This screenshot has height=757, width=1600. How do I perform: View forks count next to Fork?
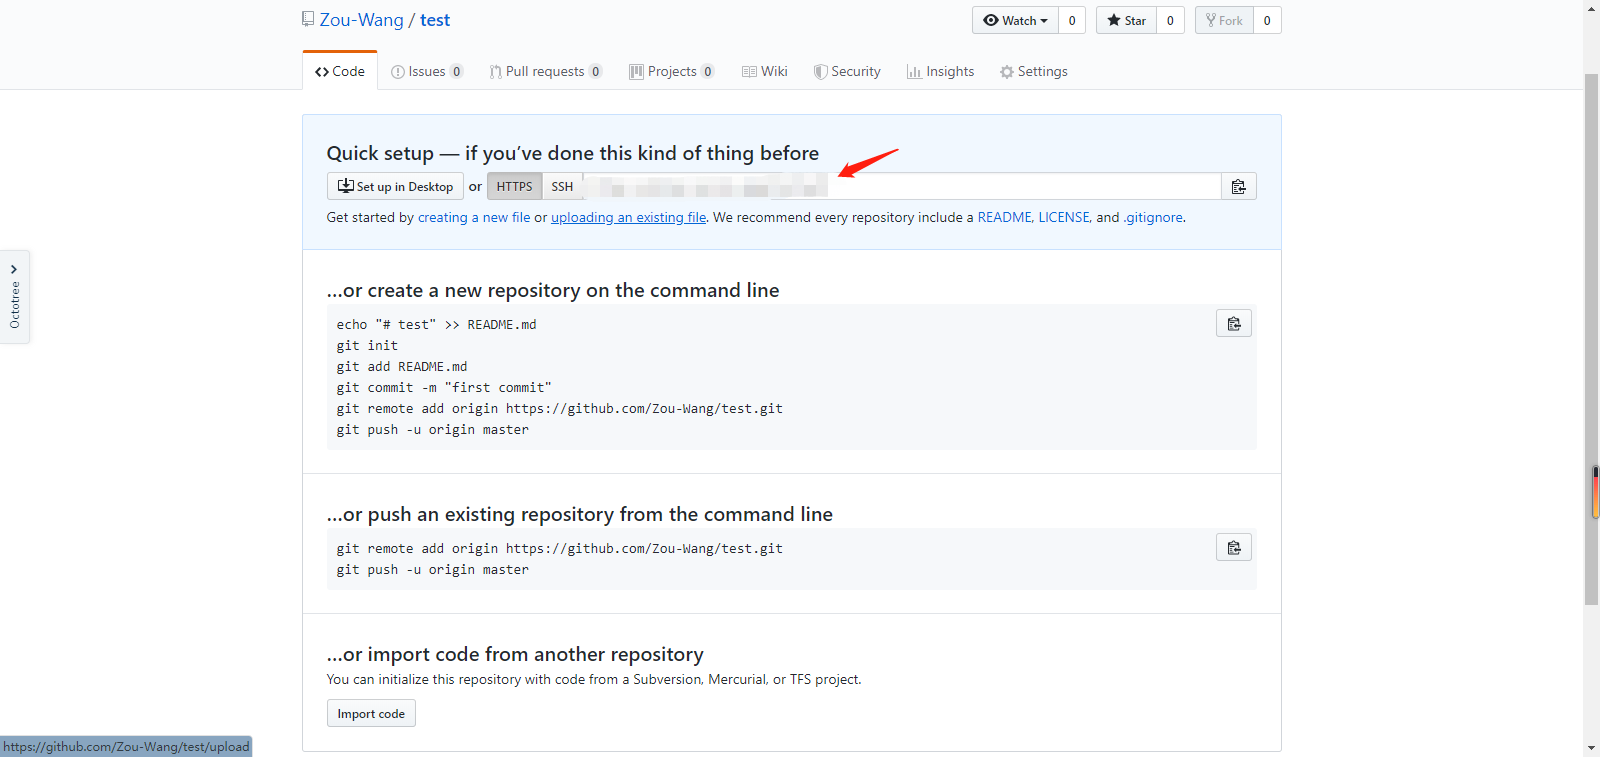(1267, 20)
